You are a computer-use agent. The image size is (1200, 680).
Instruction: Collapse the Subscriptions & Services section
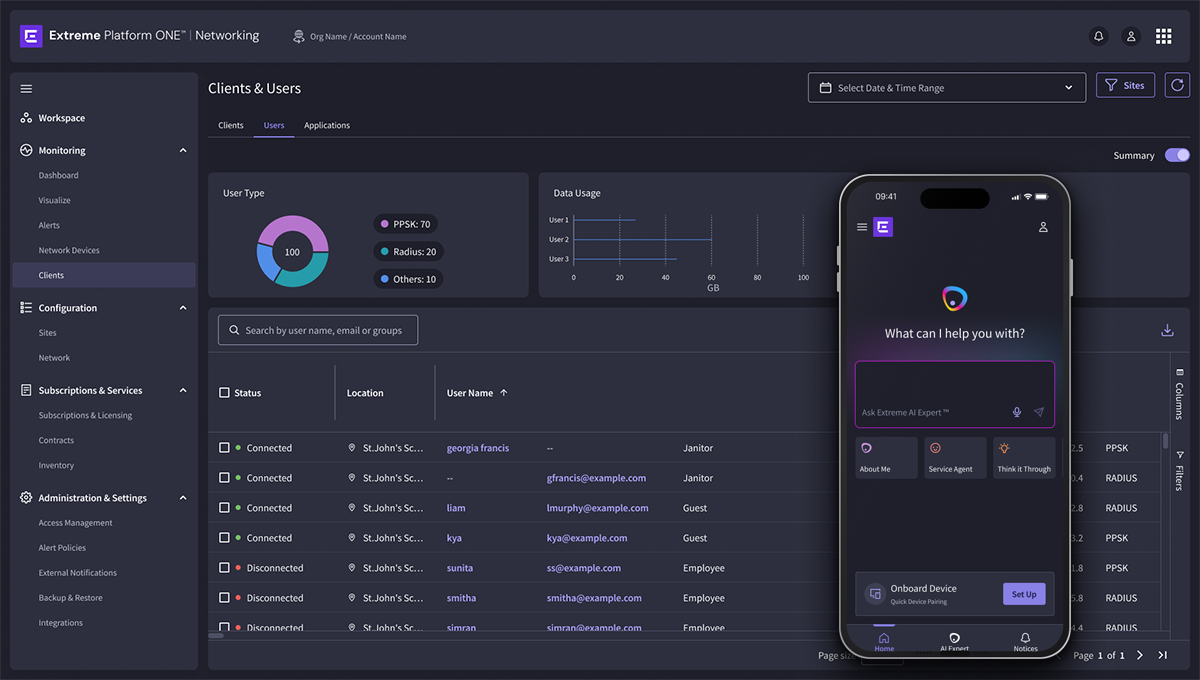tap(183, 390)
